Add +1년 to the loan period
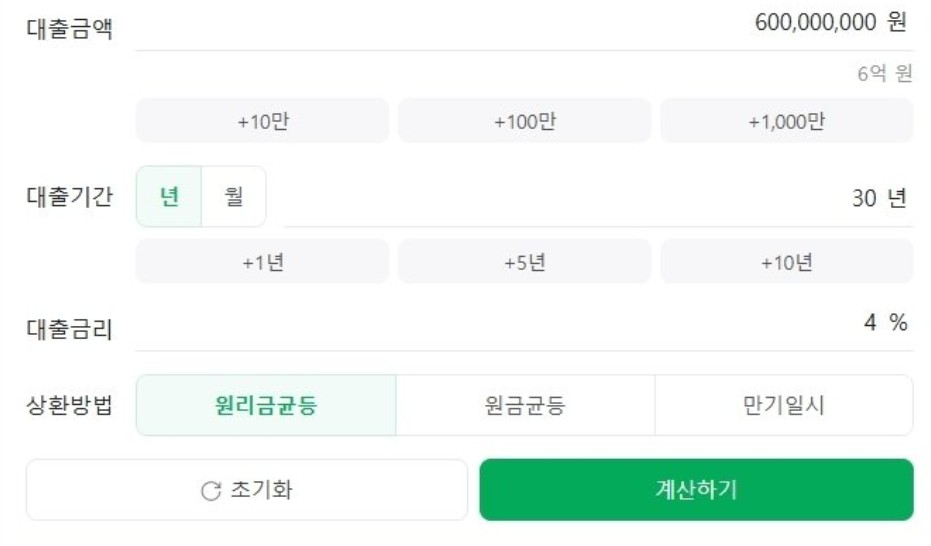This screenshot has height=546, width=931. (x=262, y=262)
